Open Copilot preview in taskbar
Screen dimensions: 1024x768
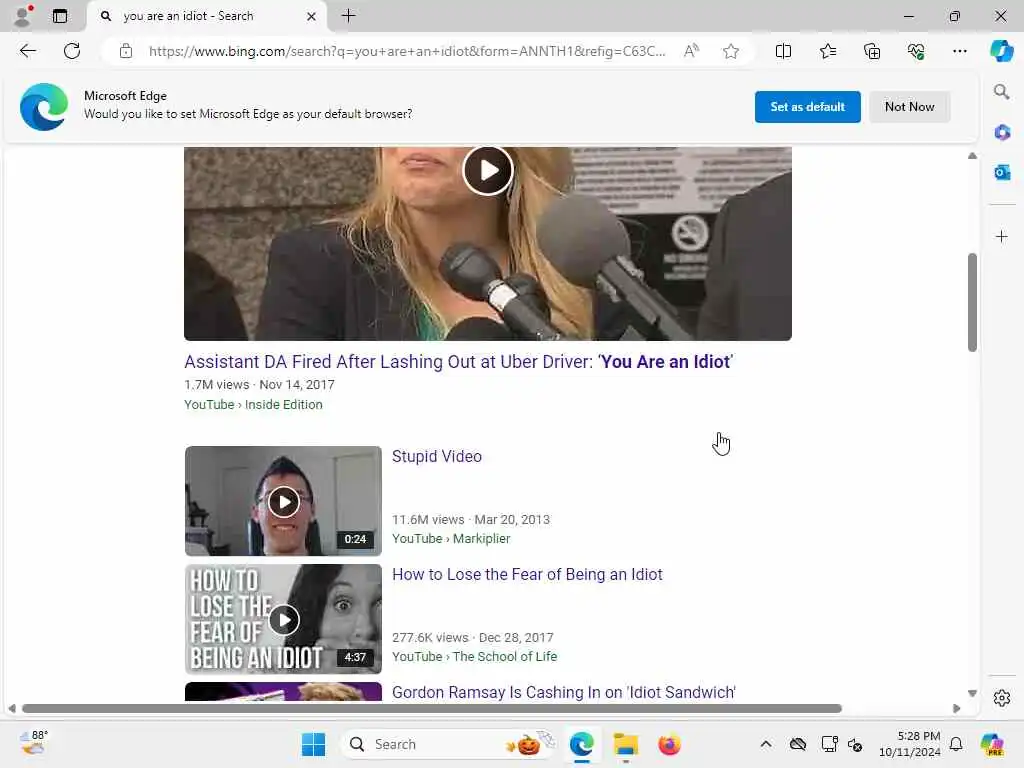click(x=992, y=744)
